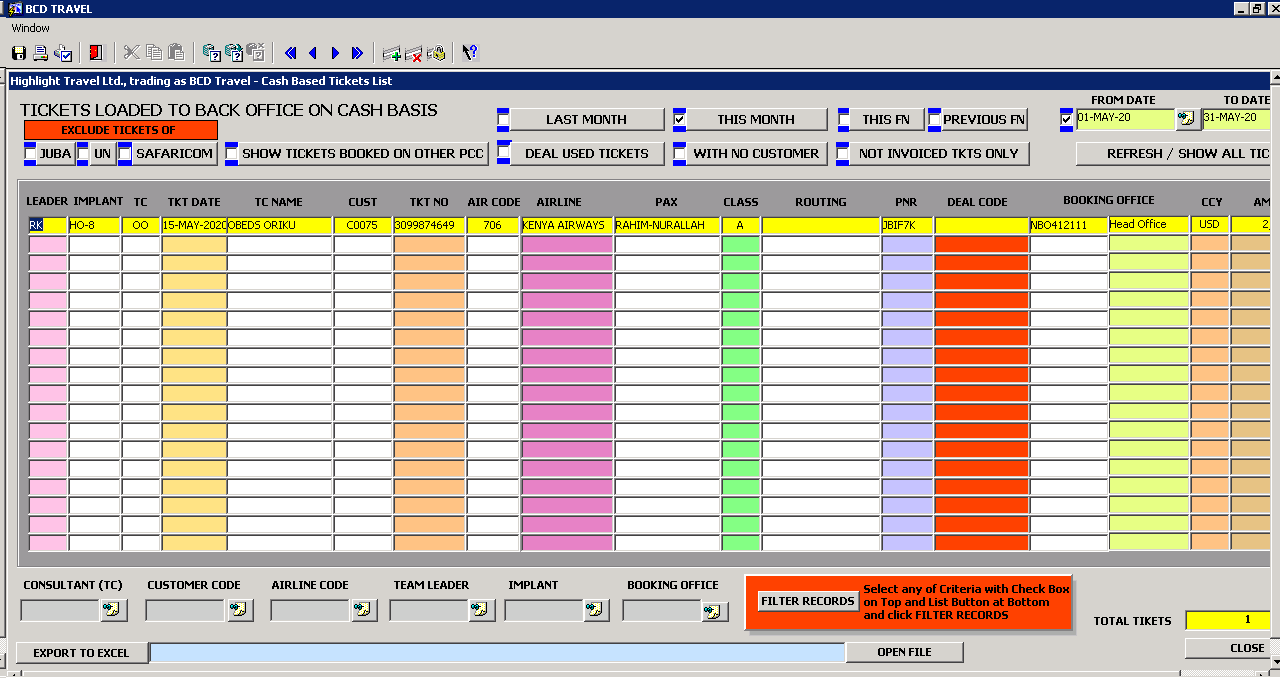Open Customer Code list-of-values button
The image size is (1280, 678).
240,609
